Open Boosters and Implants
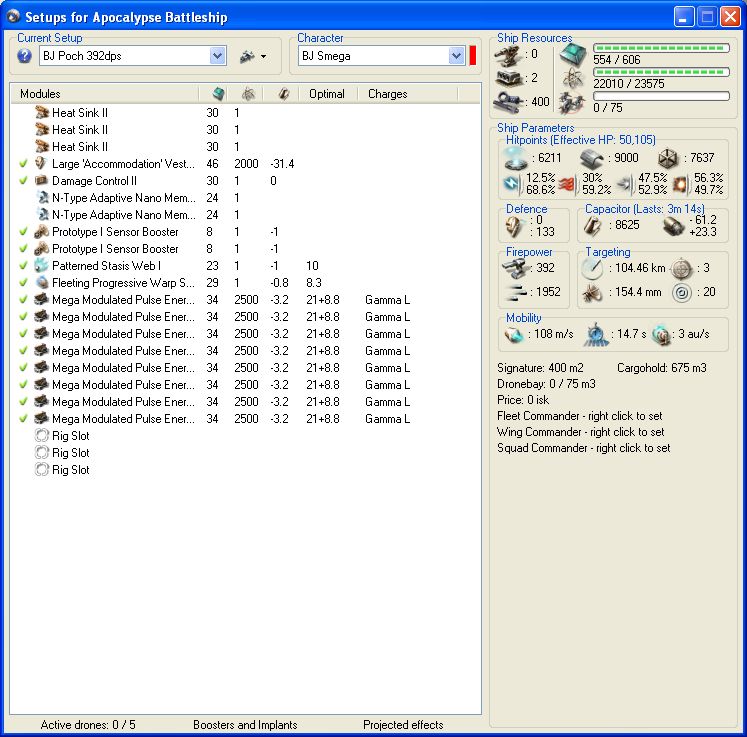 [x=245, y=725]
